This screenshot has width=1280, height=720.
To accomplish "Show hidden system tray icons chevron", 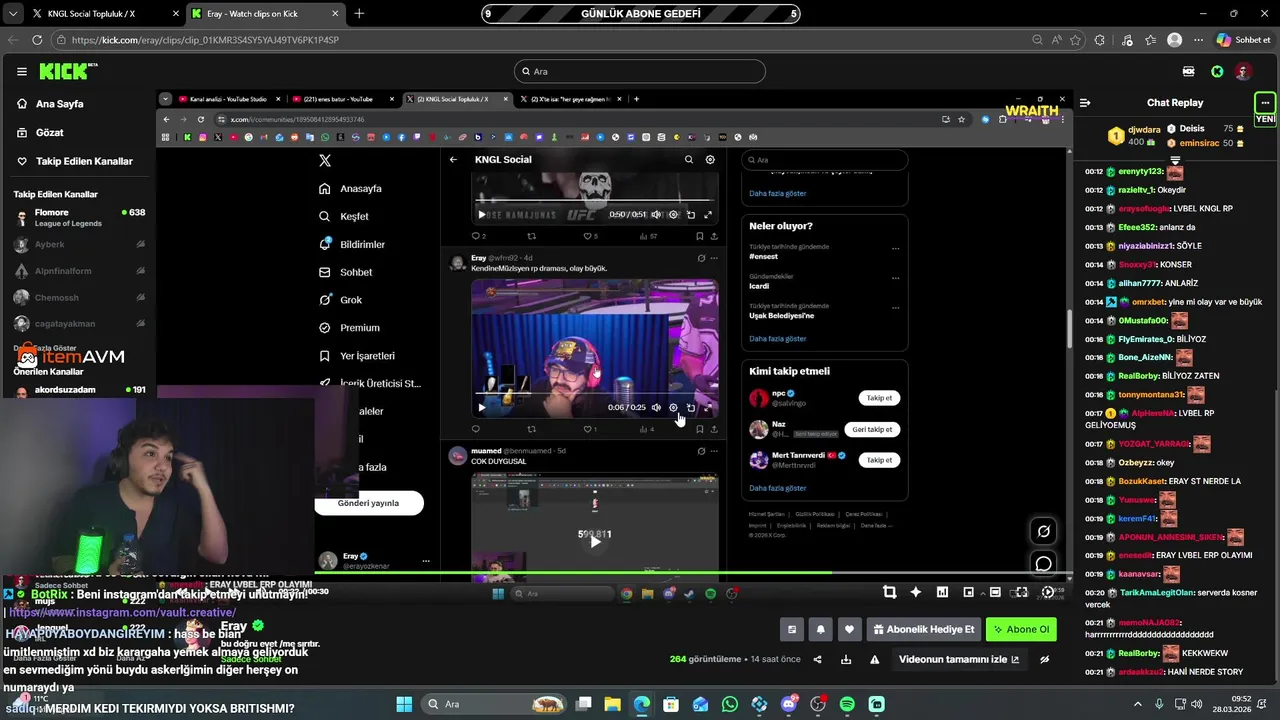I will coord(1137,704).
